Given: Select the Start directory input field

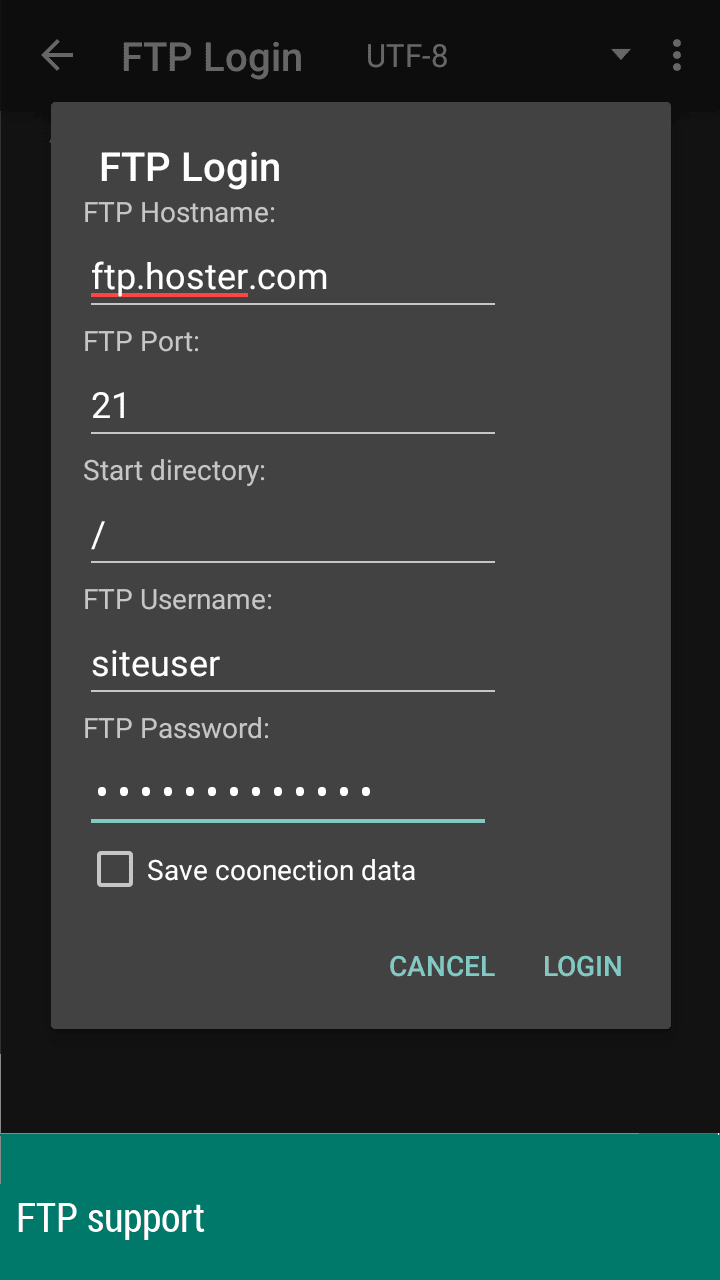Looking at the screenshot, I should (292, 535).
